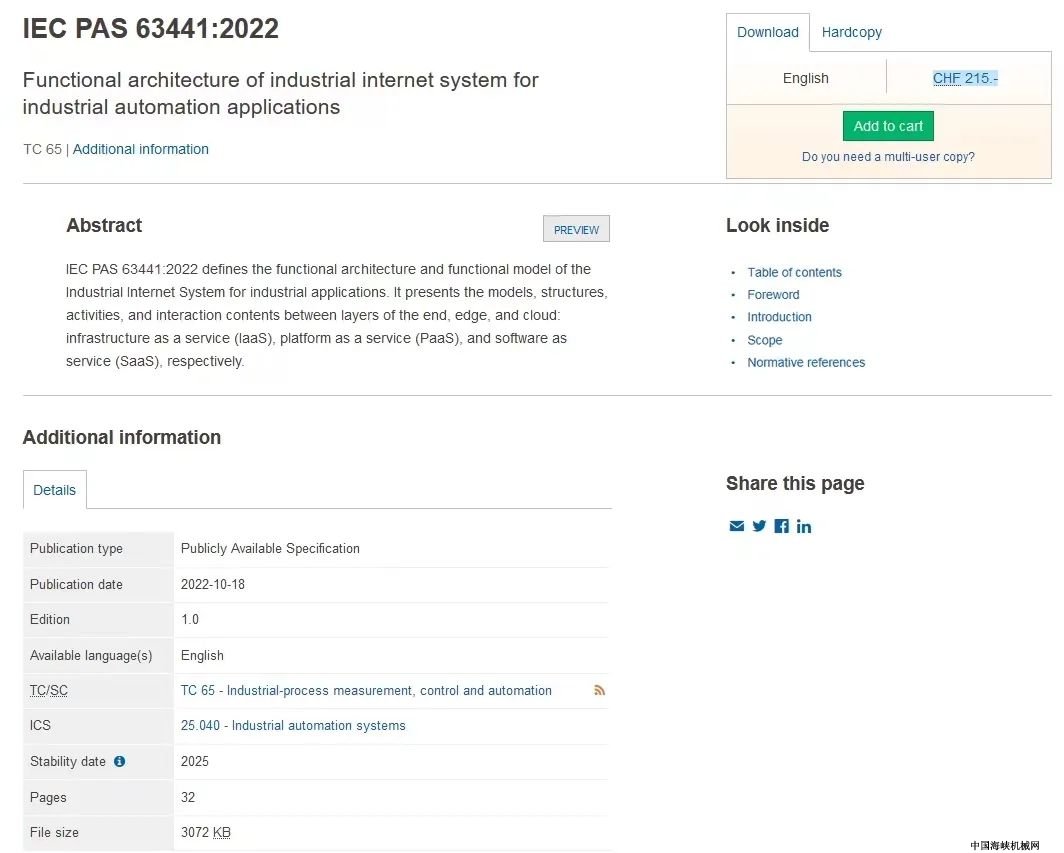This screenshot has height=853, width=1064.
Task: Open Normative references link
Action: click(806, 362)
